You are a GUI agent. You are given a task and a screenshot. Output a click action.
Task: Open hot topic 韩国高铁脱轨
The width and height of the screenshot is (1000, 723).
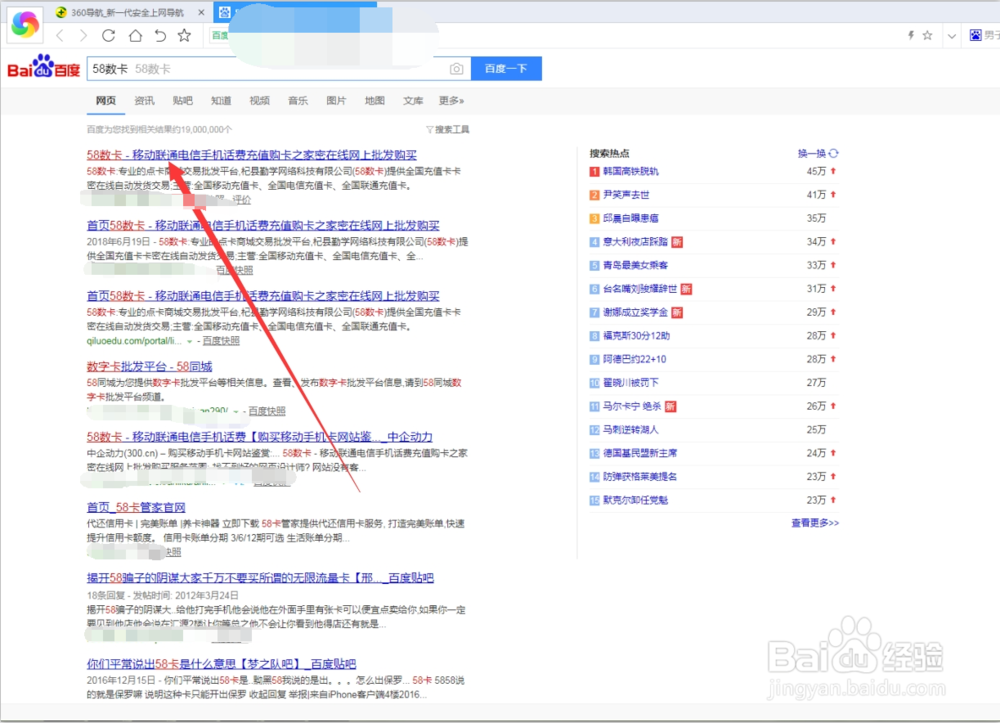tap(631, 172)
